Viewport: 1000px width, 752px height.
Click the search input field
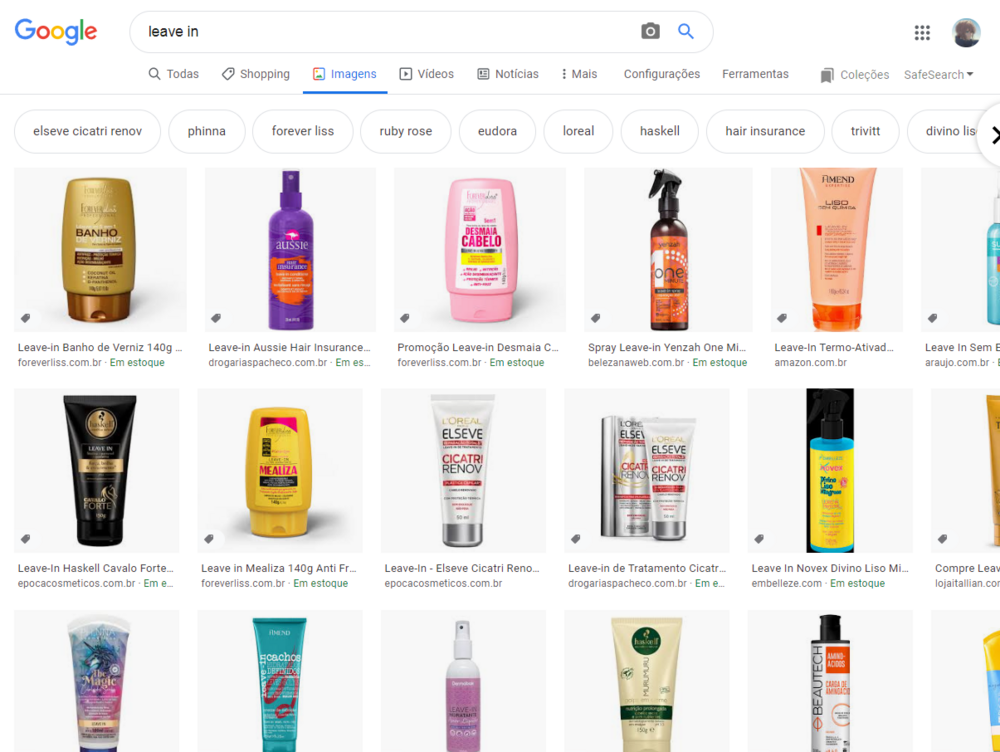click(389, 32)
